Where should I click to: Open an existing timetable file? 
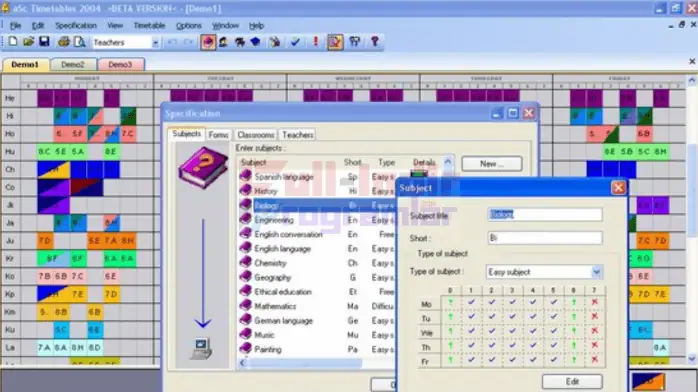(28, 42)
